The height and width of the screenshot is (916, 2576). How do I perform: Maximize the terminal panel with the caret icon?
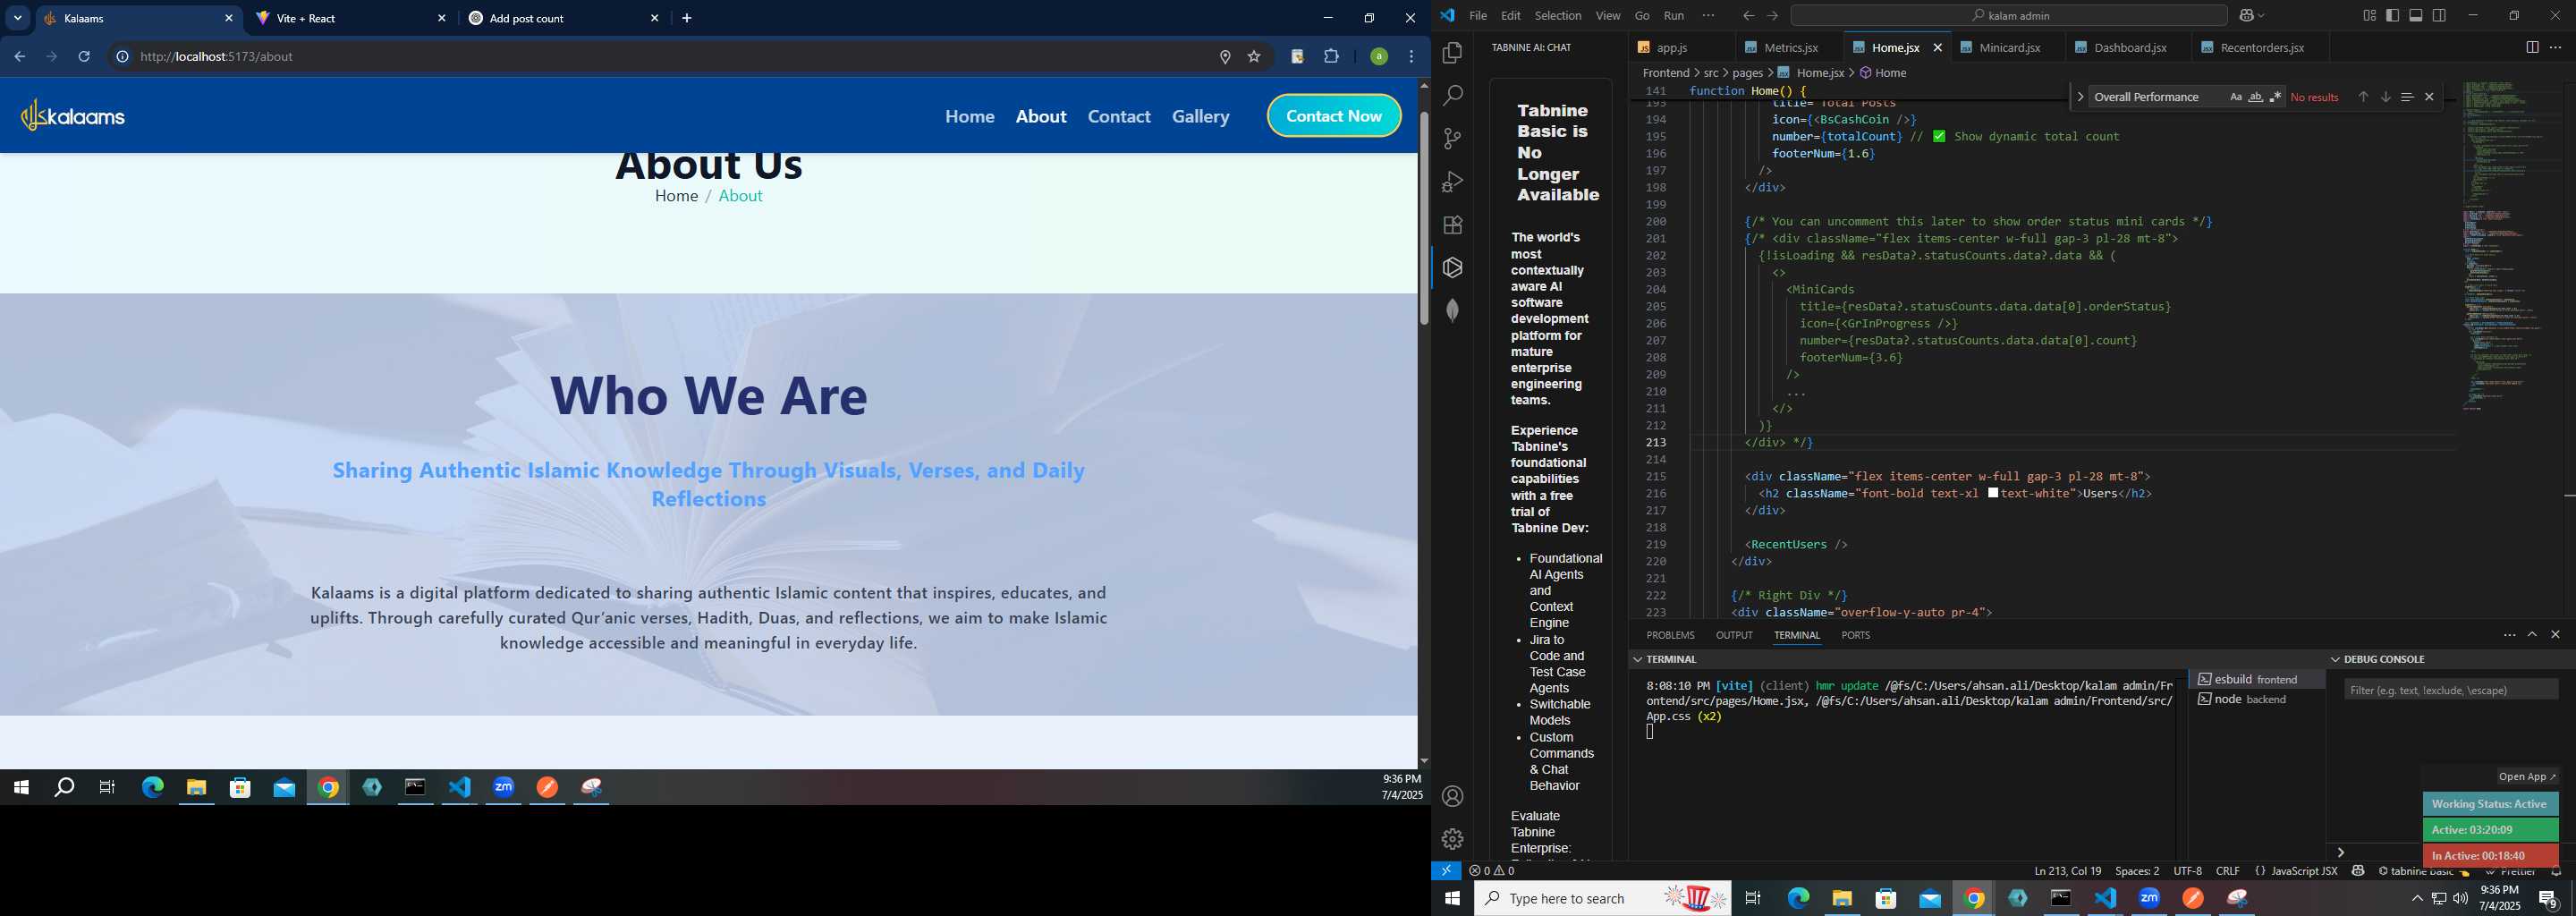(x=2532, y=635)
